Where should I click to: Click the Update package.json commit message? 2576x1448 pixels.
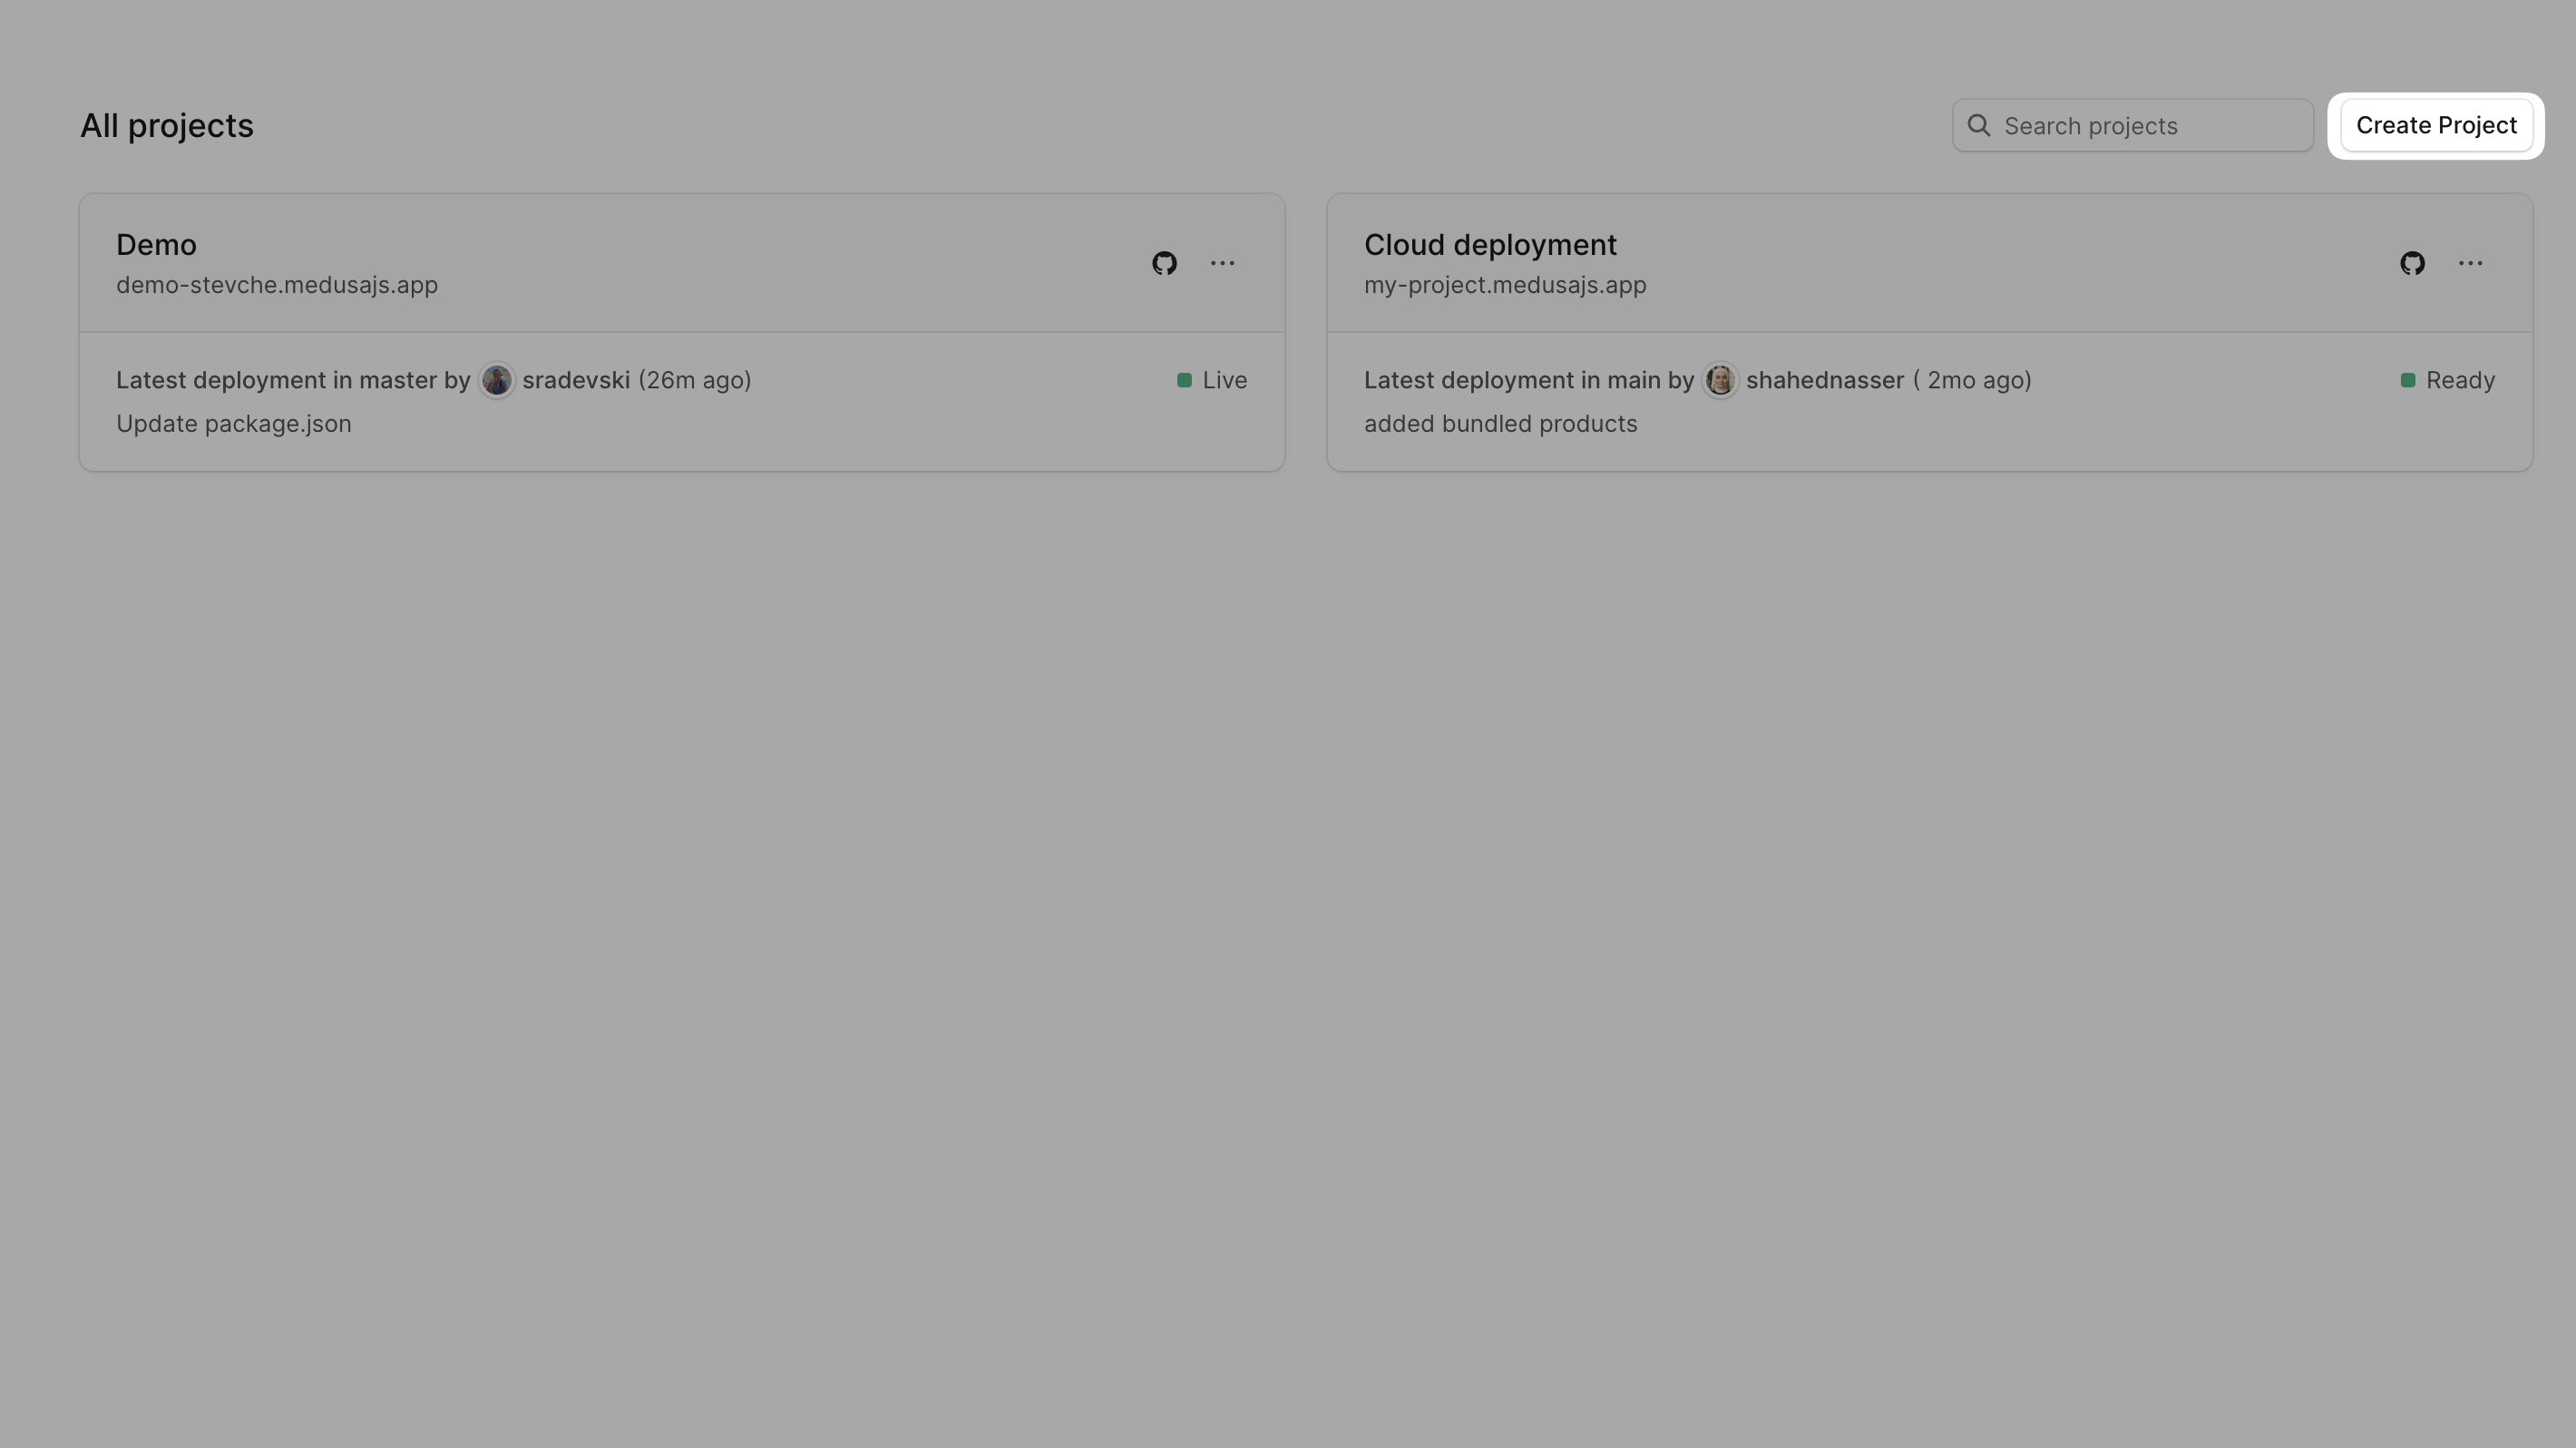coord(233,424)
